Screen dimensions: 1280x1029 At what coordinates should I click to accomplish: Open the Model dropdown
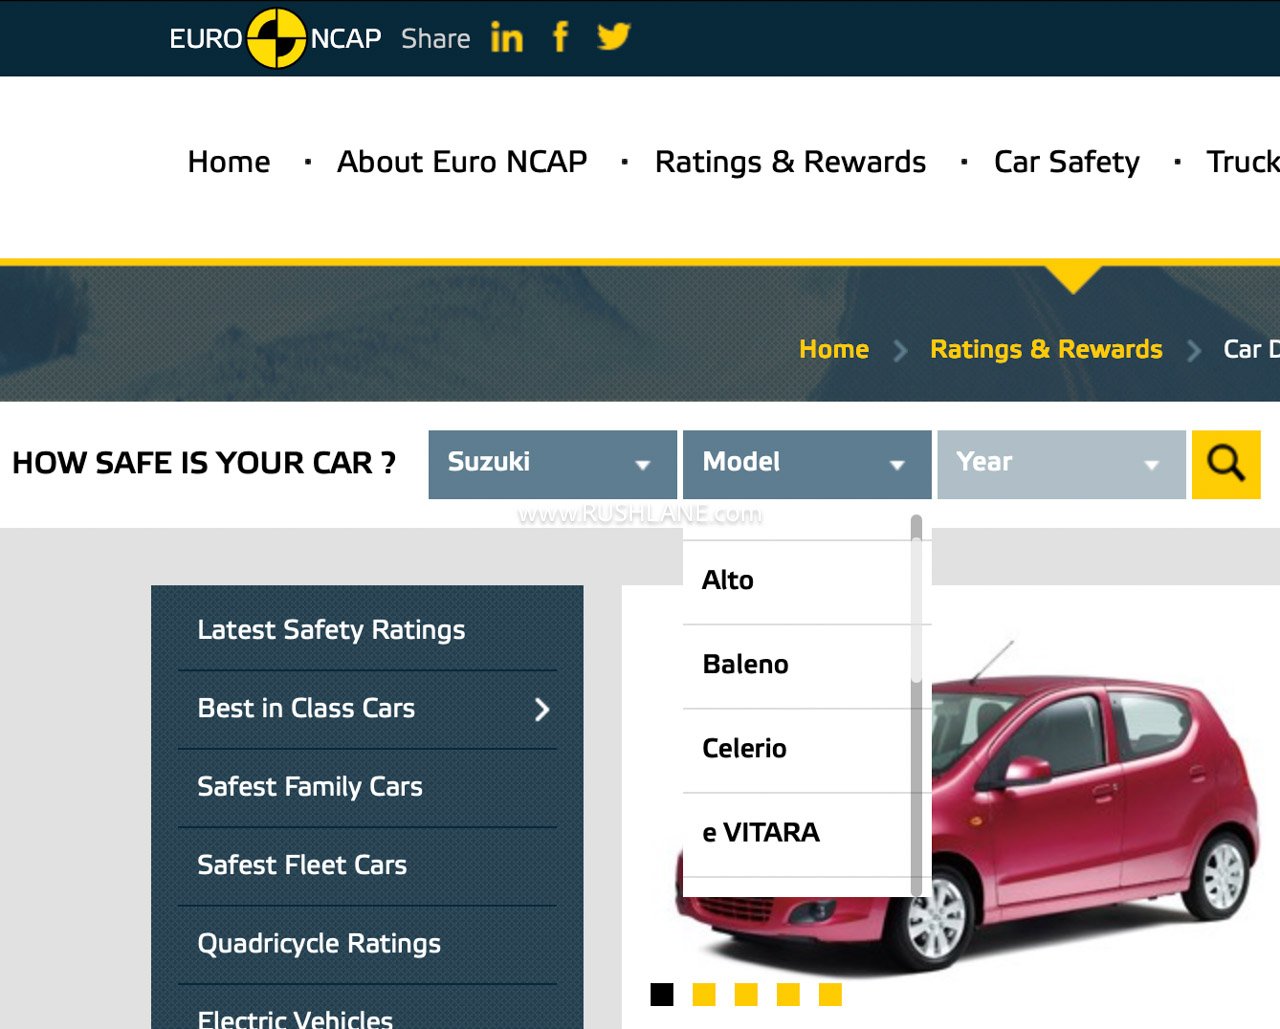coord(807,464)
